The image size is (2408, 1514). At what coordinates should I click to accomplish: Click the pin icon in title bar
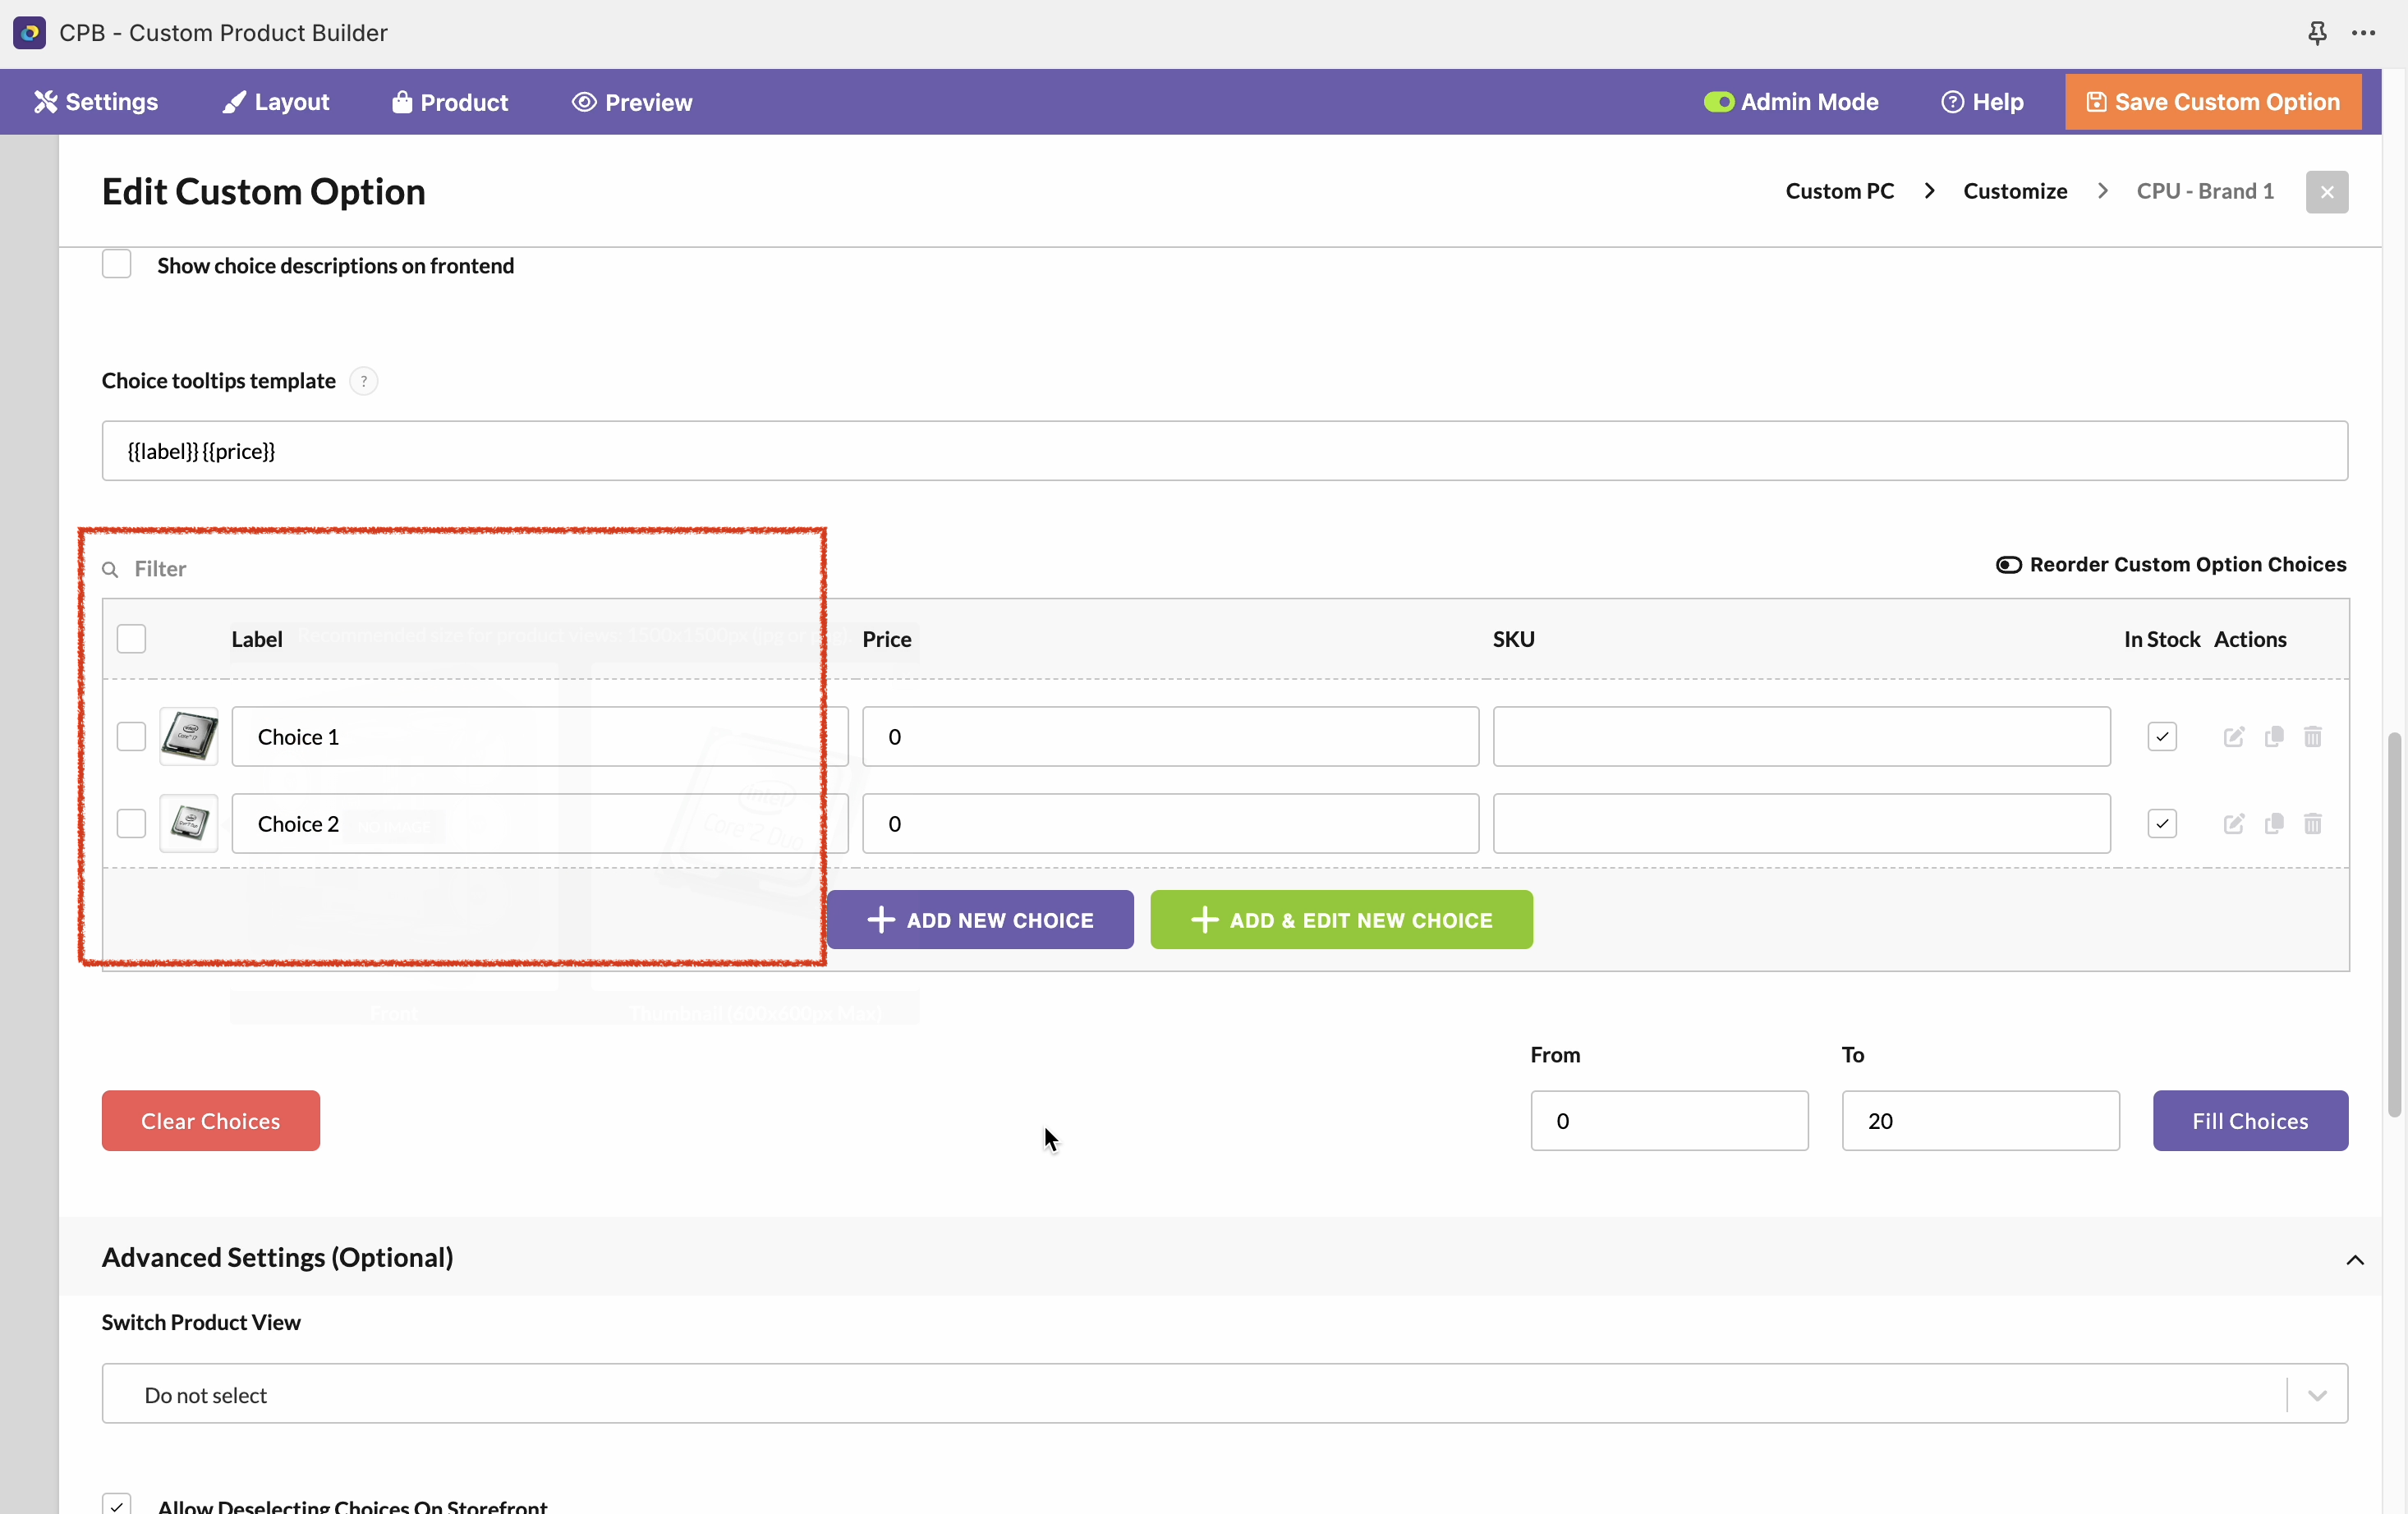2317,33
